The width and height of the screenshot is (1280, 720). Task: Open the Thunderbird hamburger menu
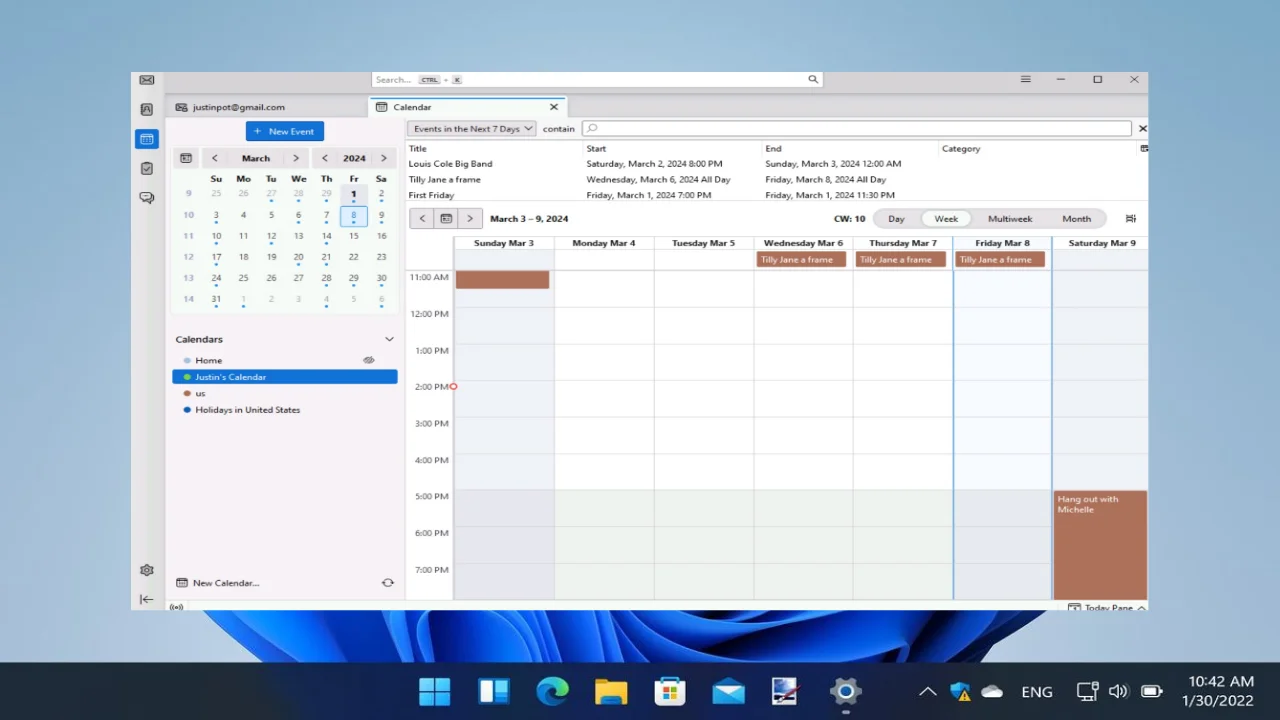click(1025, 79)
